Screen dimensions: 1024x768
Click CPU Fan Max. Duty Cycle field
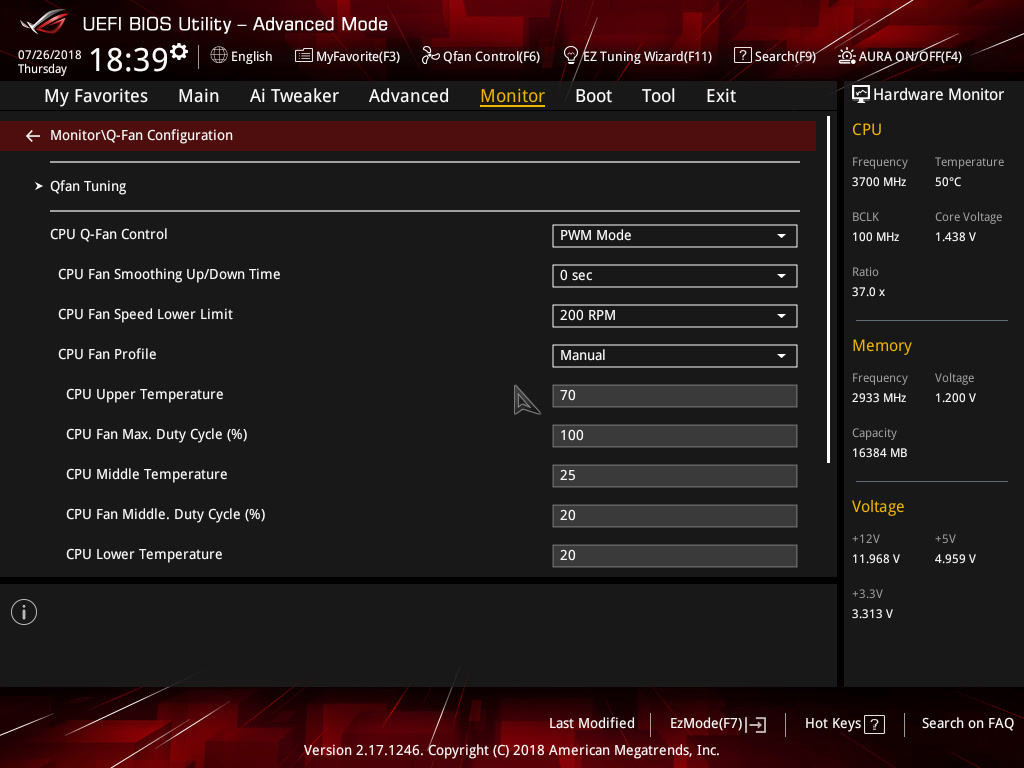(x=675, y=436)
